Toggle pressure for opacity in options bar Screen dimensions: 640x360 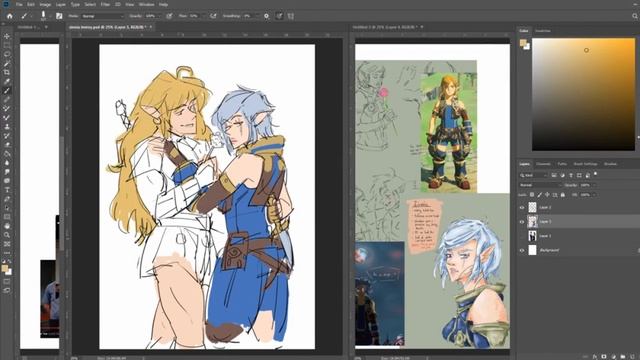click(x=169, y=16)
